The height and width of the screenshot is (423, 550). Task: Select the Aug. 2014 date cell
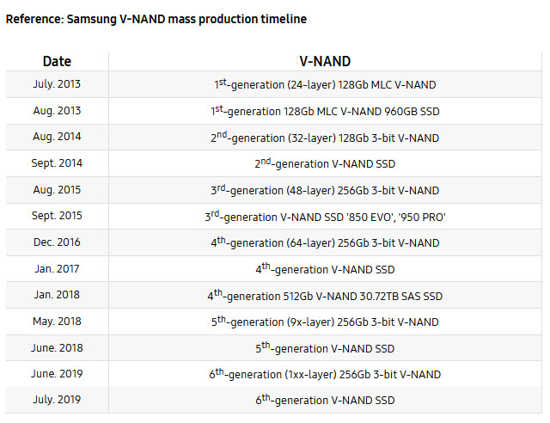pos(57,137)
